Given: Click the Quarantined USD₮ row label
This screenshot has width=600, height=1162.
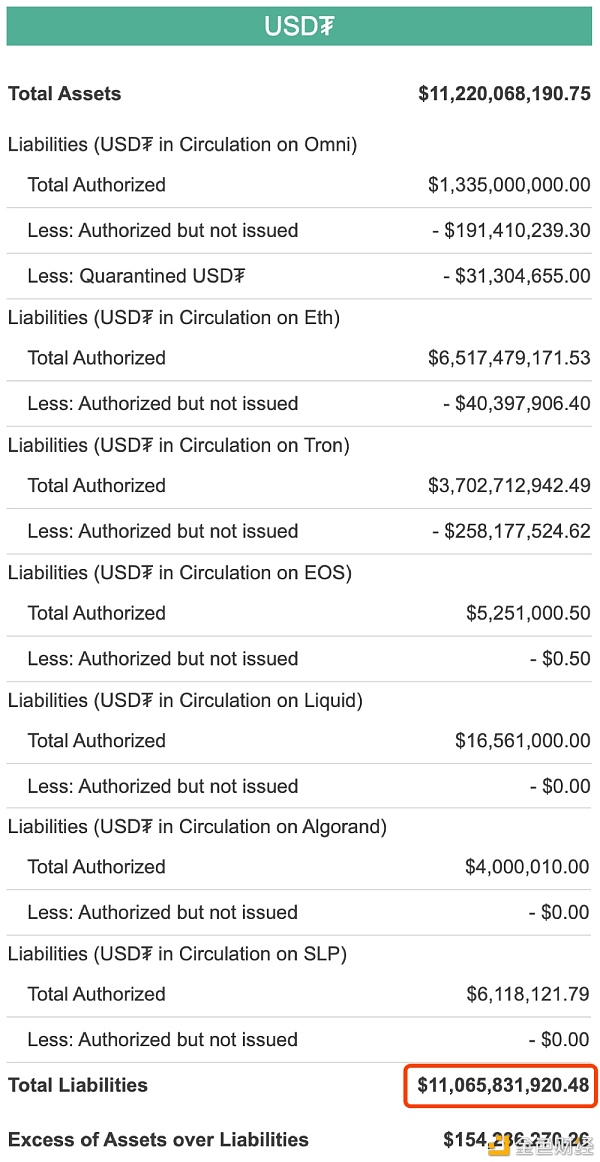Looking at the screenshot, I should (x=136, y=276).
